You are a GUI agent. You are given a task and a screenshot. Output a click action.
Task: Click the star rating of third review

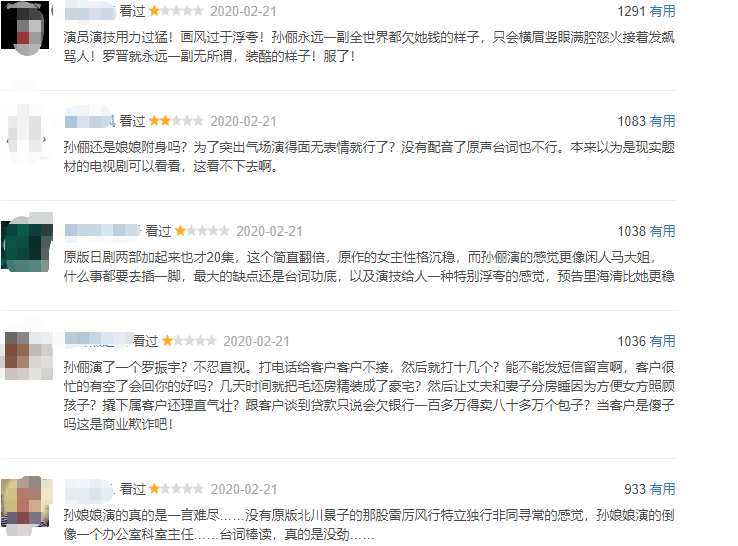click(202, 231)
